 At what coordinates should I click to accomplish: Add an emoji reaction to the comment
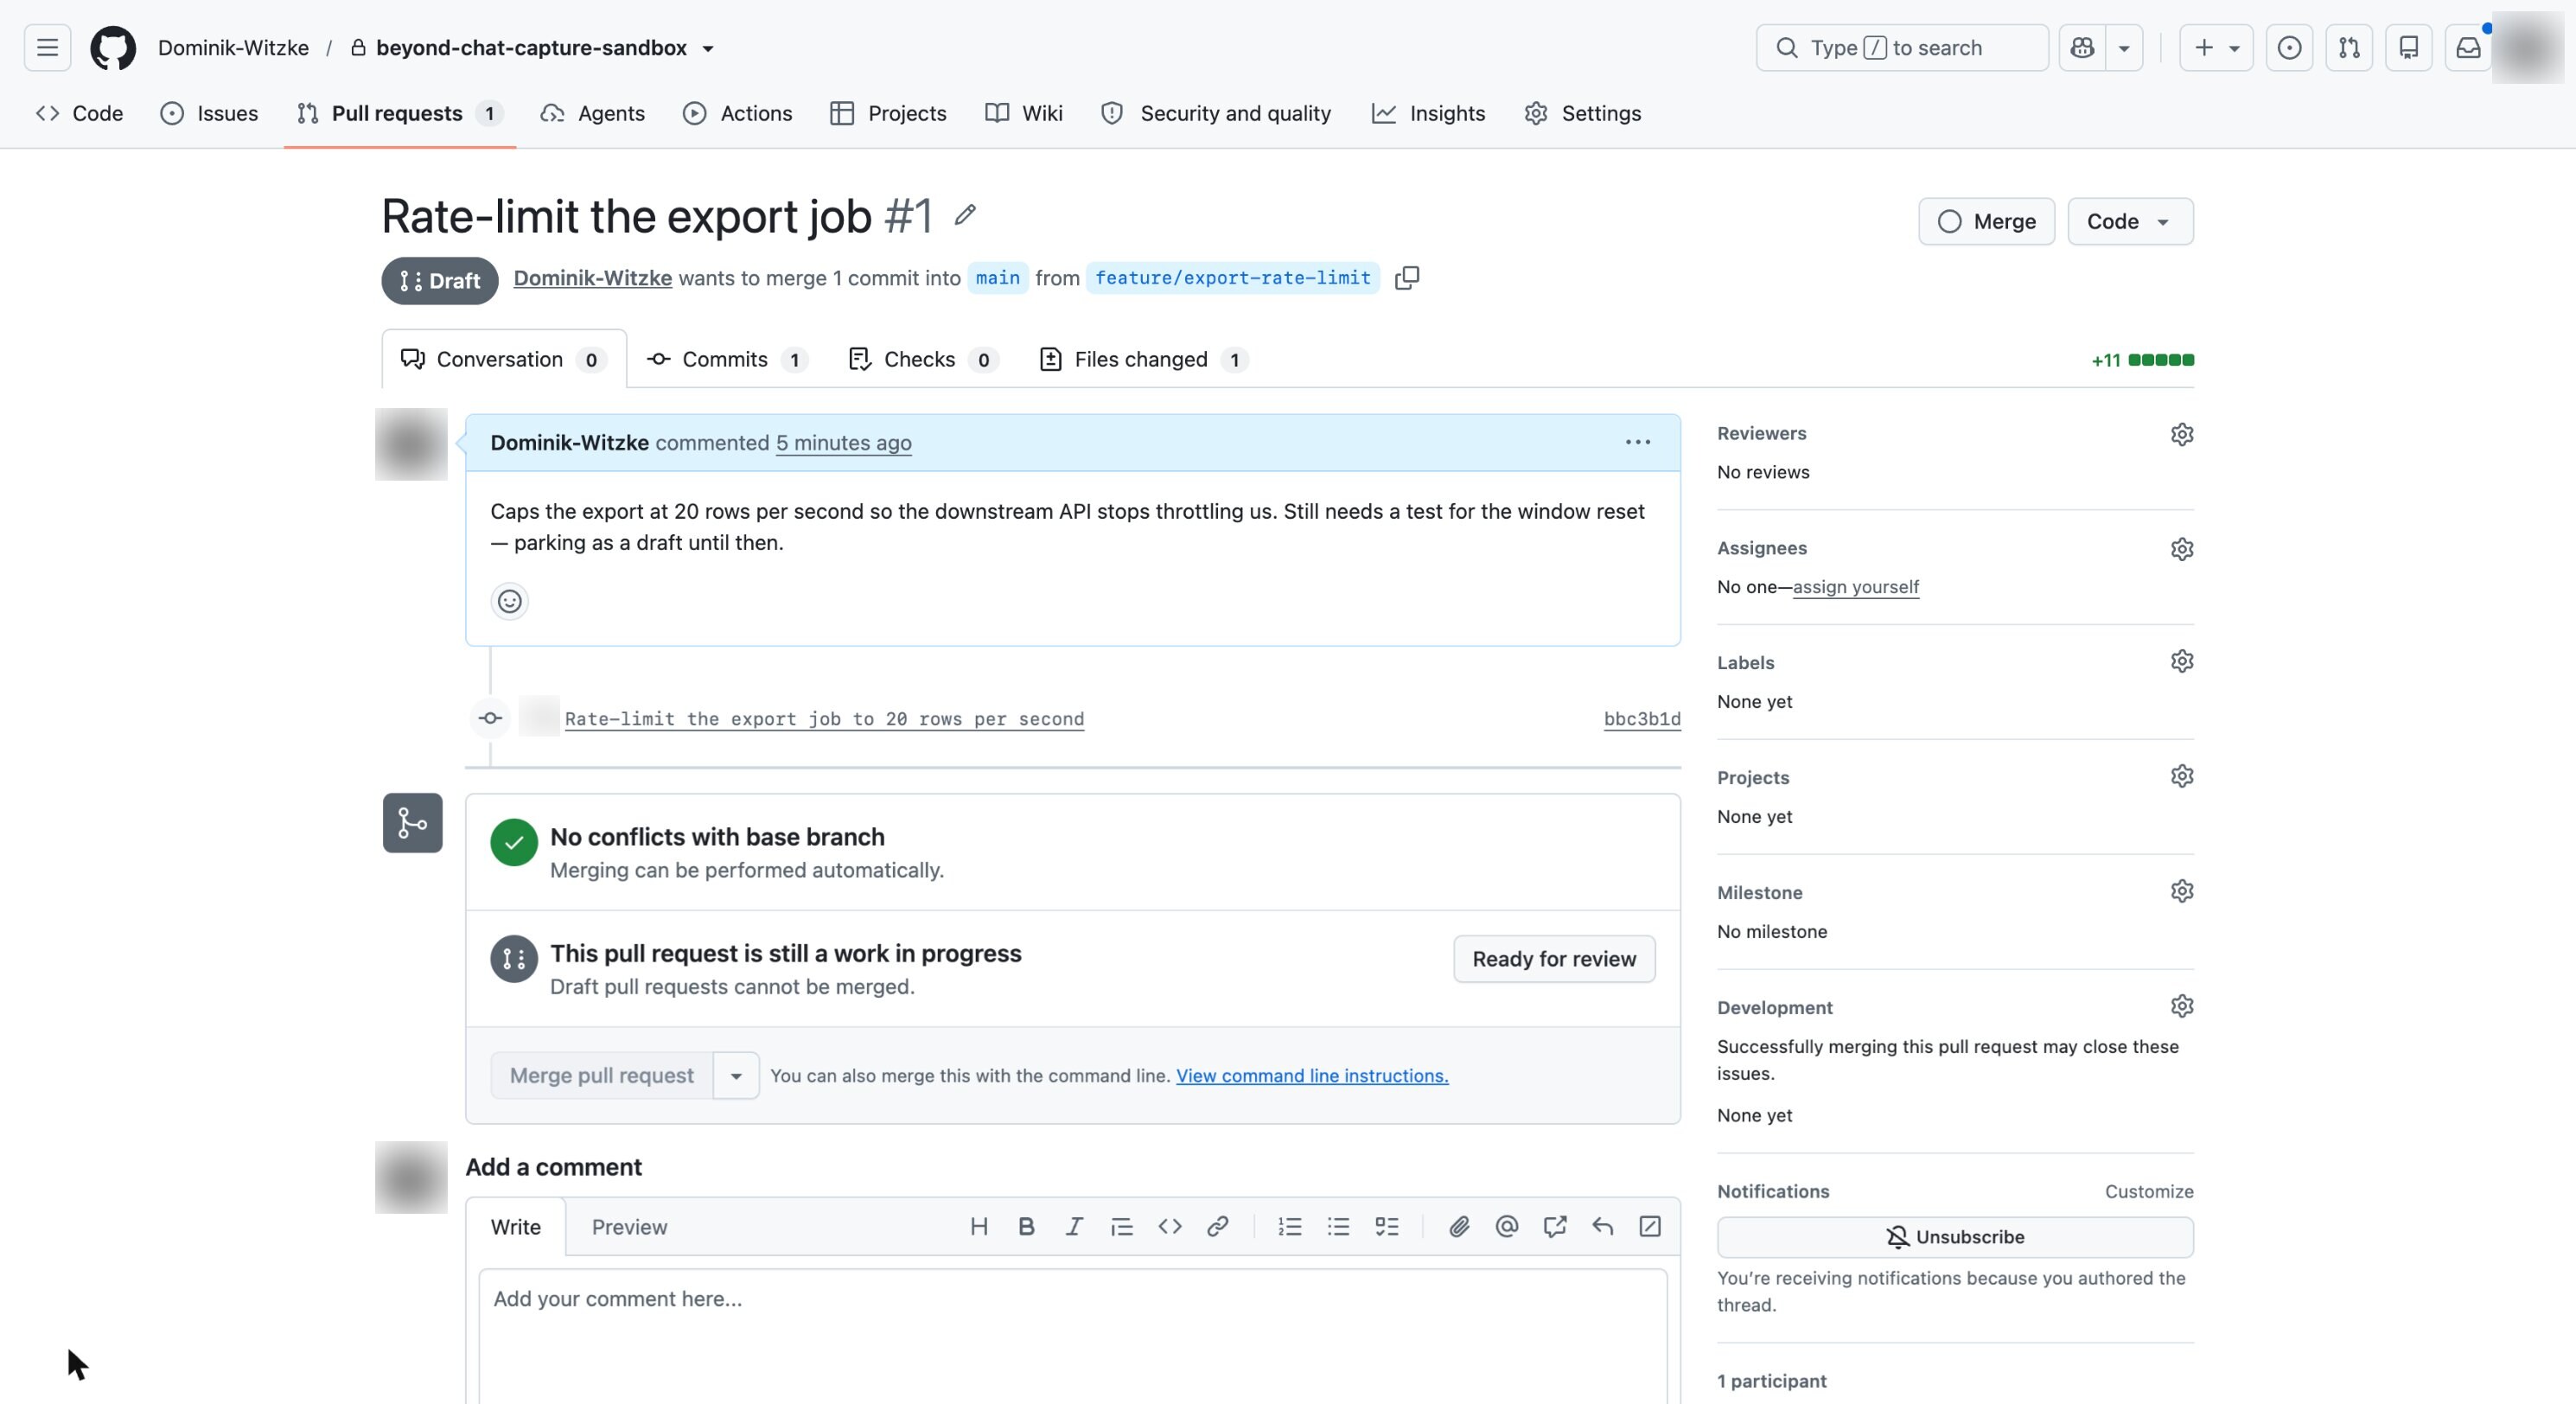point(509,601)
